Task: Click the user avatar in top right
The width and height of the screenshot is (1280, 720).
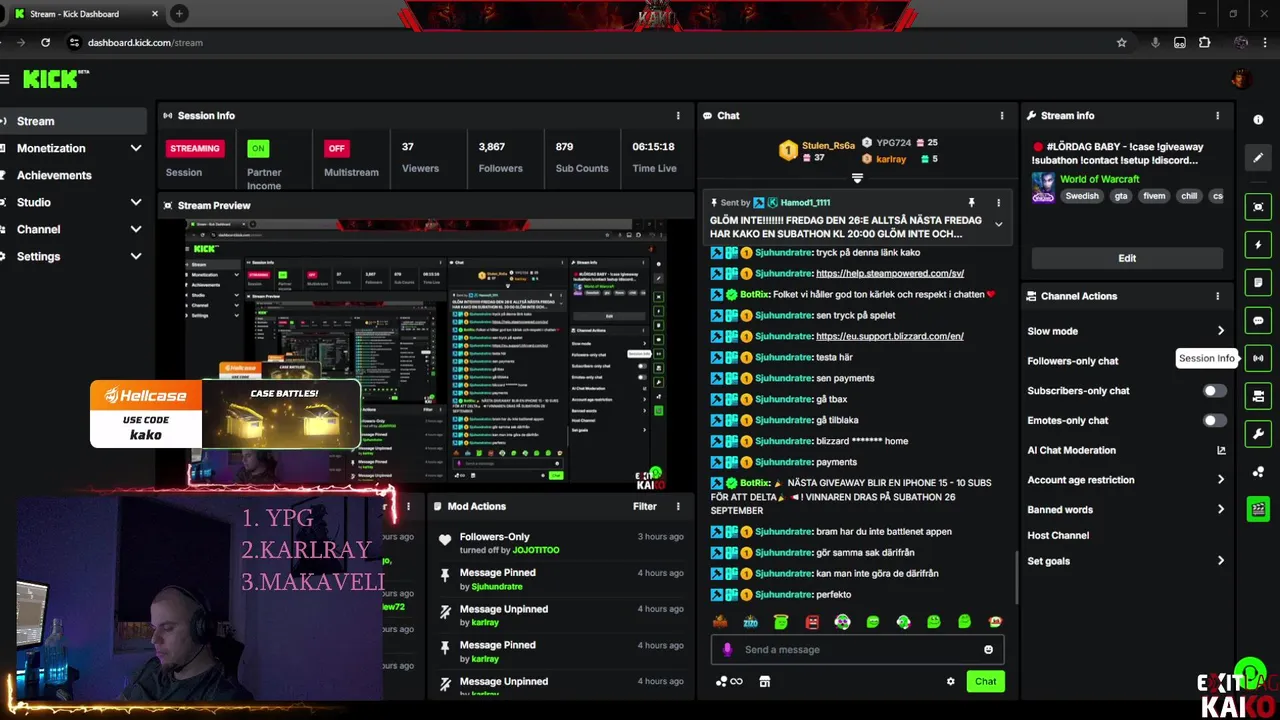Action: (1241, 79)
